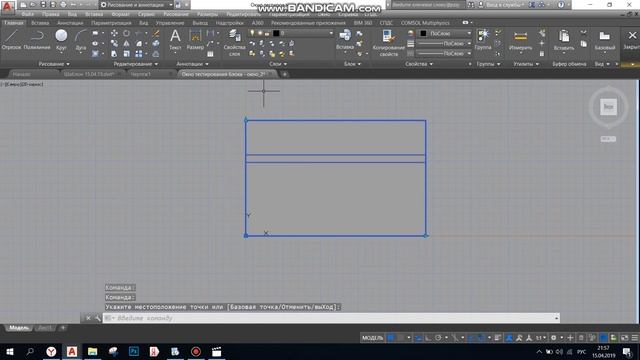The image size is (640, 360).
Task: Click the command line input field
Action: [331, 318]
